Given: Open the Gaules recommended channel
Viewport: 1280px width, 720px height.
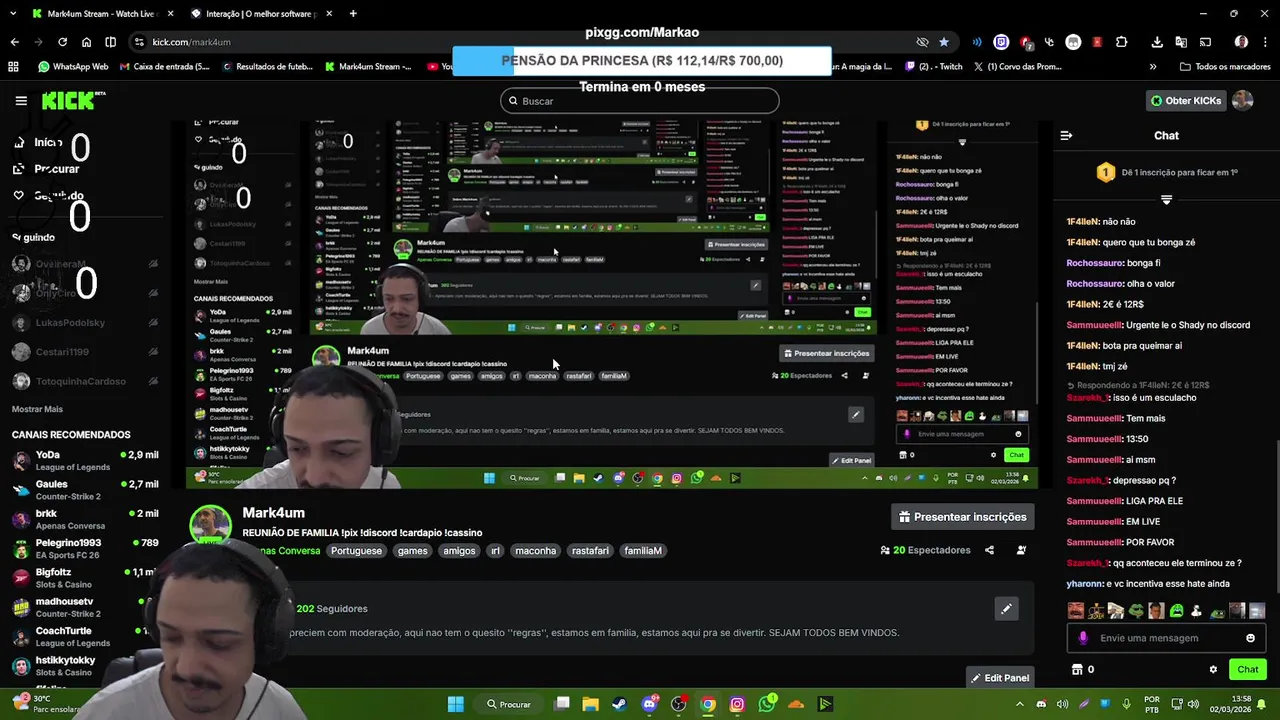Looking at the screenshot, I should coord(84,490).
